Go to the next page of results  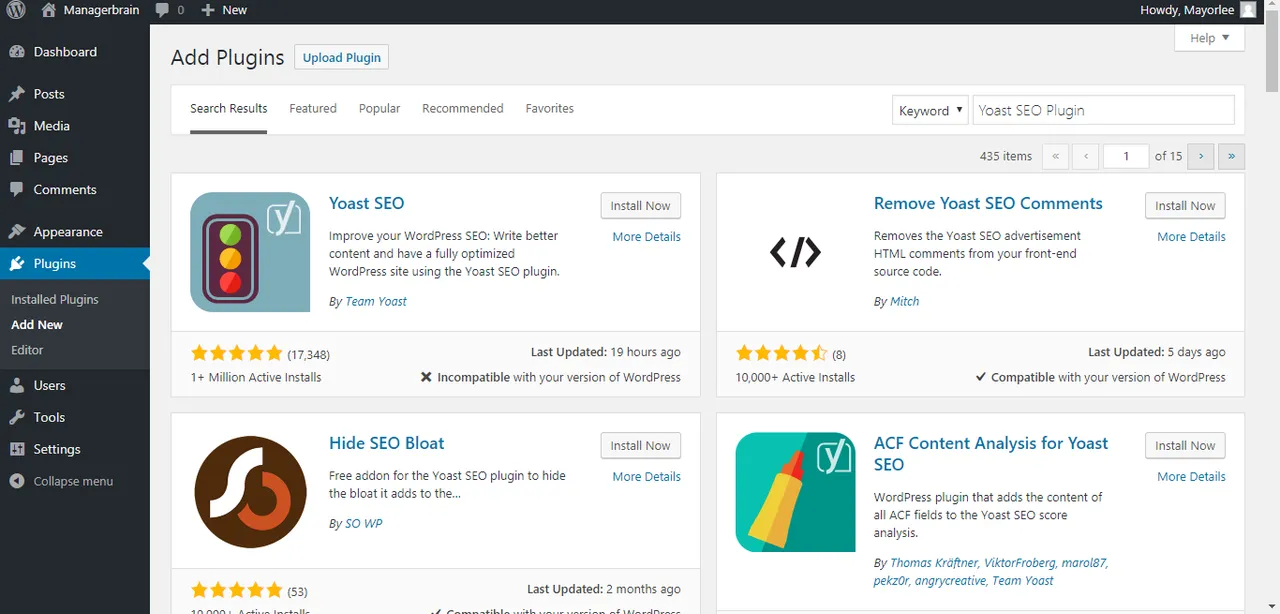[1201, 156]
